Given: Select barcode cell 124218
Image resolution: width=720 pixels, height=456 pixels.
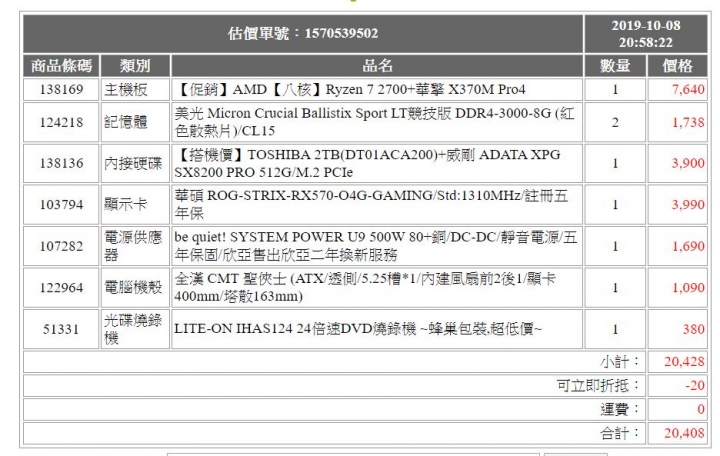Looking at the screenshot, I should coord(62,122).
